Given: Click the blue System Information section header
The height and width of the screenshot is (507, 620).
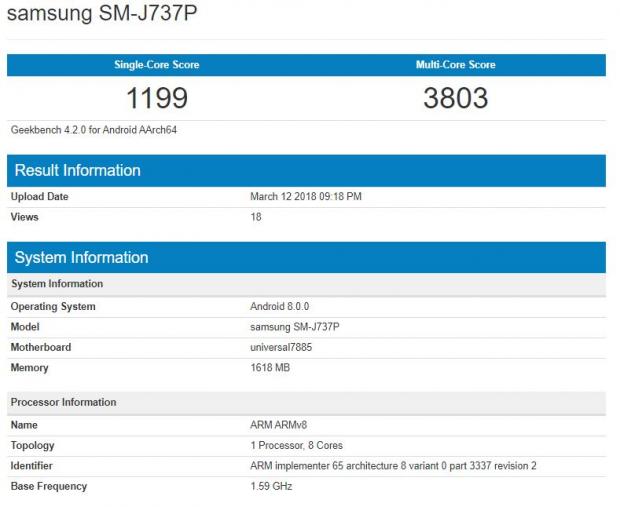Looking at the screenshot, I should pos(81,258).
